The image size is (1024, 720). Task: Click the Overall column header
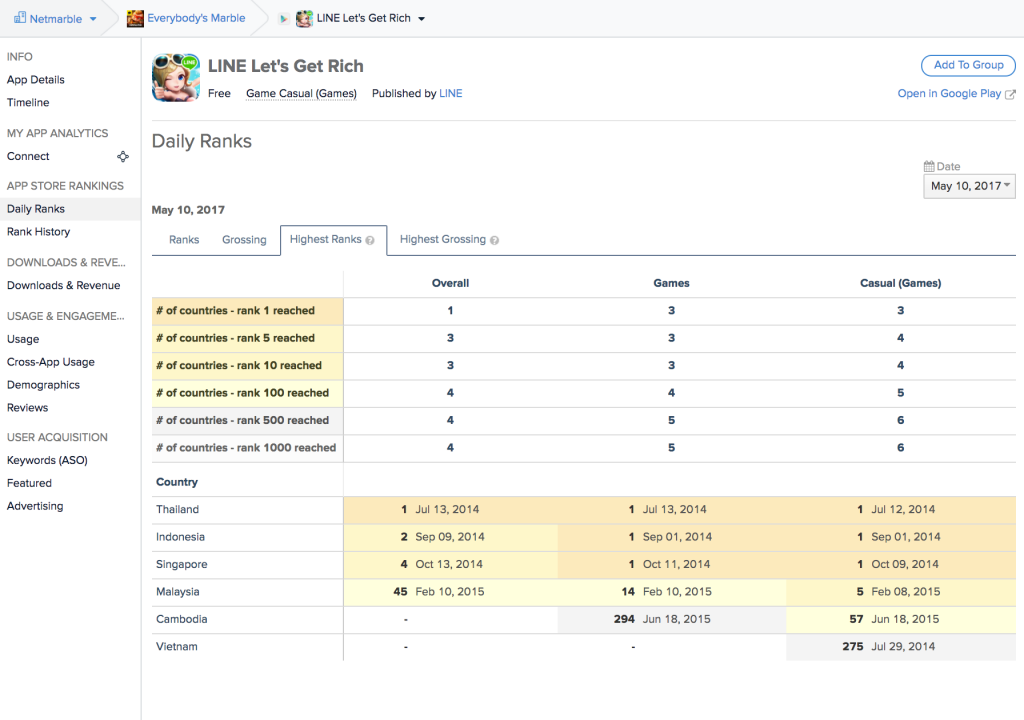coord(451,283)
